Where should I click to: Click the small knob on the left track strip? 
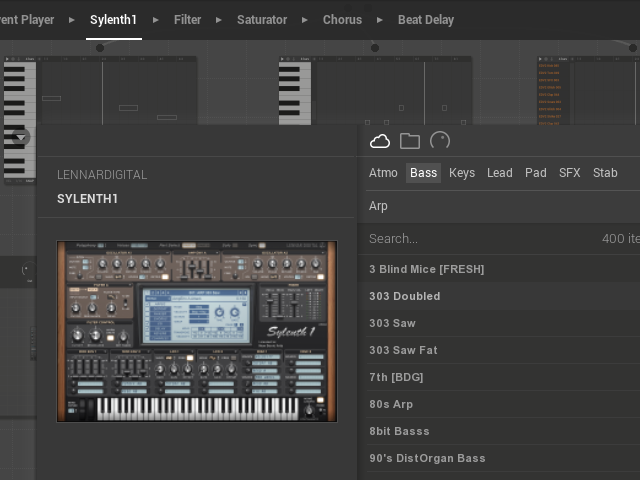pyautogui.click(x=28, y=270)
